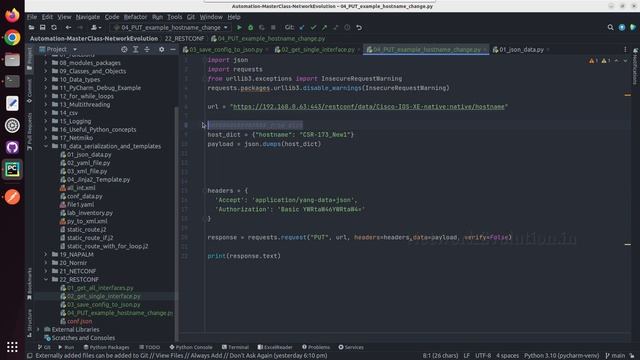Navigate back with the left arrow icon
Screen dimensions: 640x360
click(68, 27)
